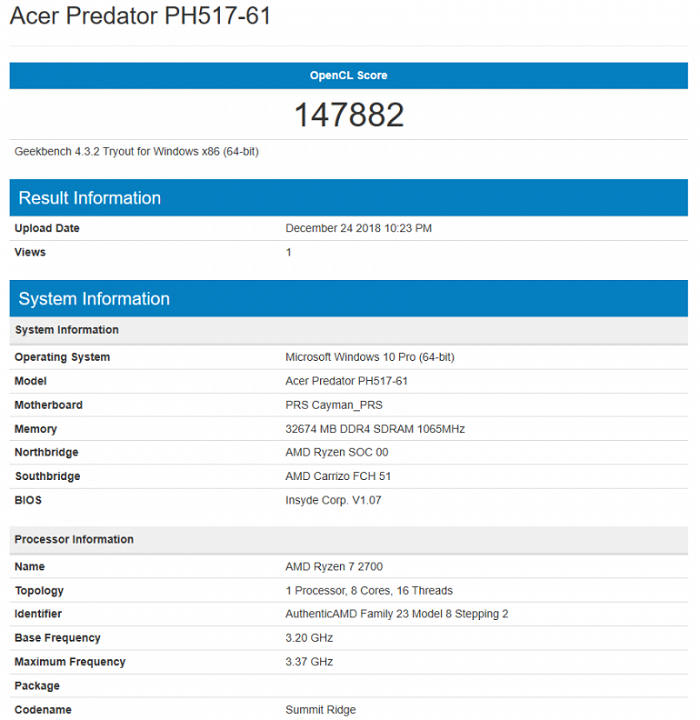This screenshot has width=700, height=720.
Task: Click the Motherboard label
Action: 48,405
